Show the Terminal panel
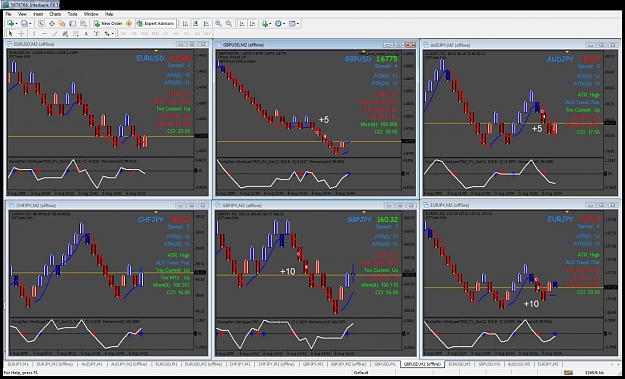The image size is (625, 379). pos(73,24)
